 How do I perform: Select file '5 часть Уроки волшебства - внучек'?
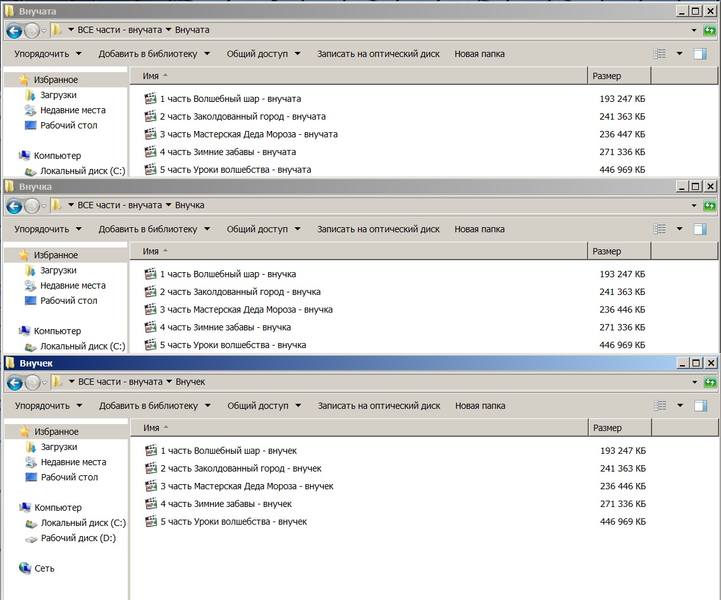(x=226, y=521)
